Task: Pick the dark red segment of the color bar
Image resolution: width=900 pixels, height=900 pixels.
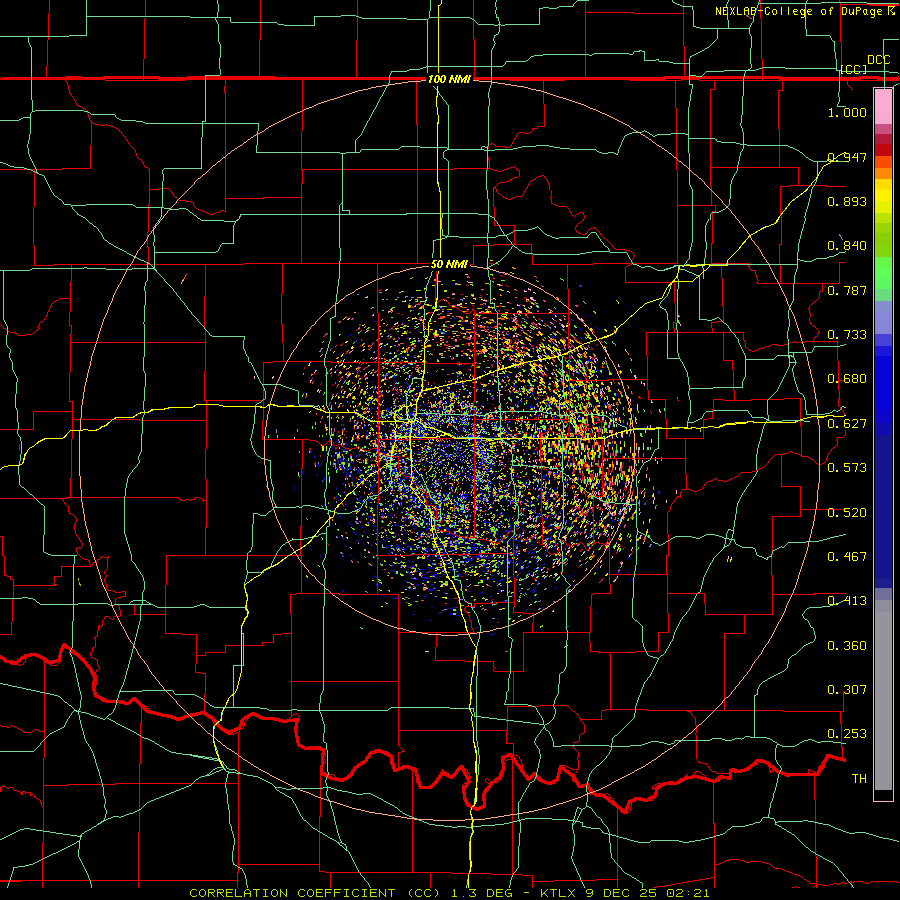Action: coord(883,150)
